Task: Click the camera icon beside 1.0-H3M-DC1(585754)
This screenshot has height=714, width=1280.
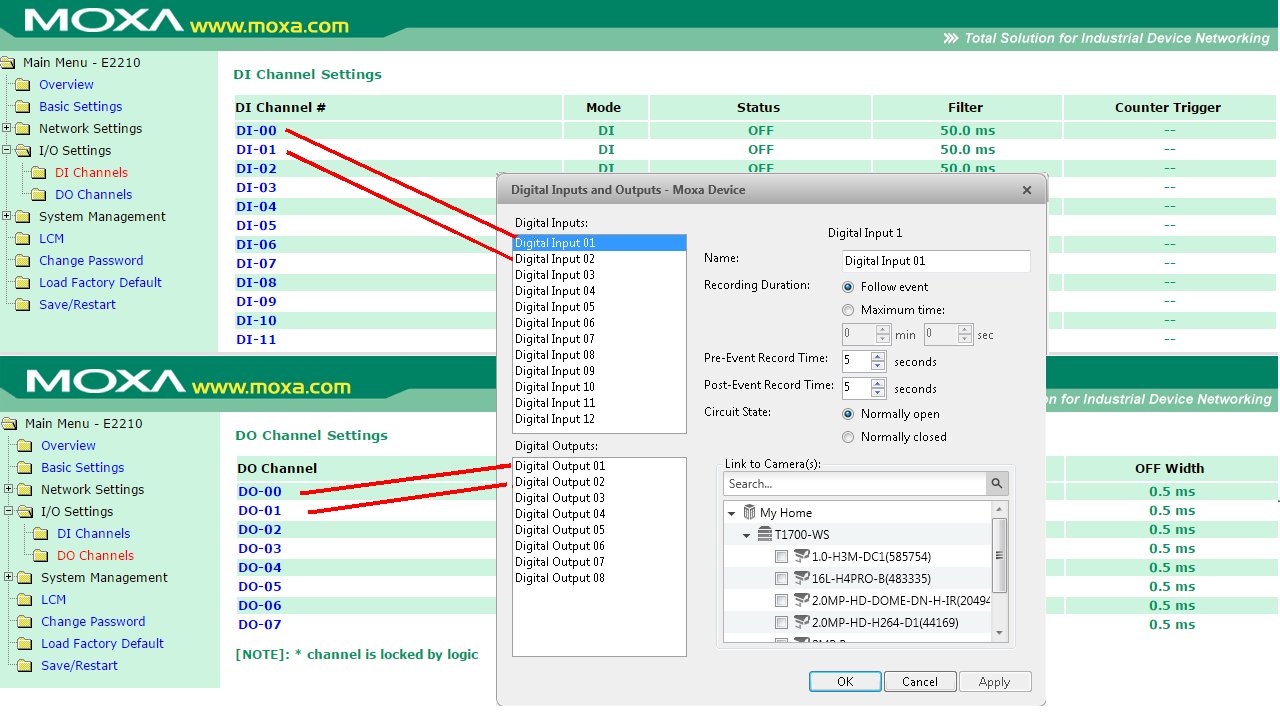Action: (801, 556)
